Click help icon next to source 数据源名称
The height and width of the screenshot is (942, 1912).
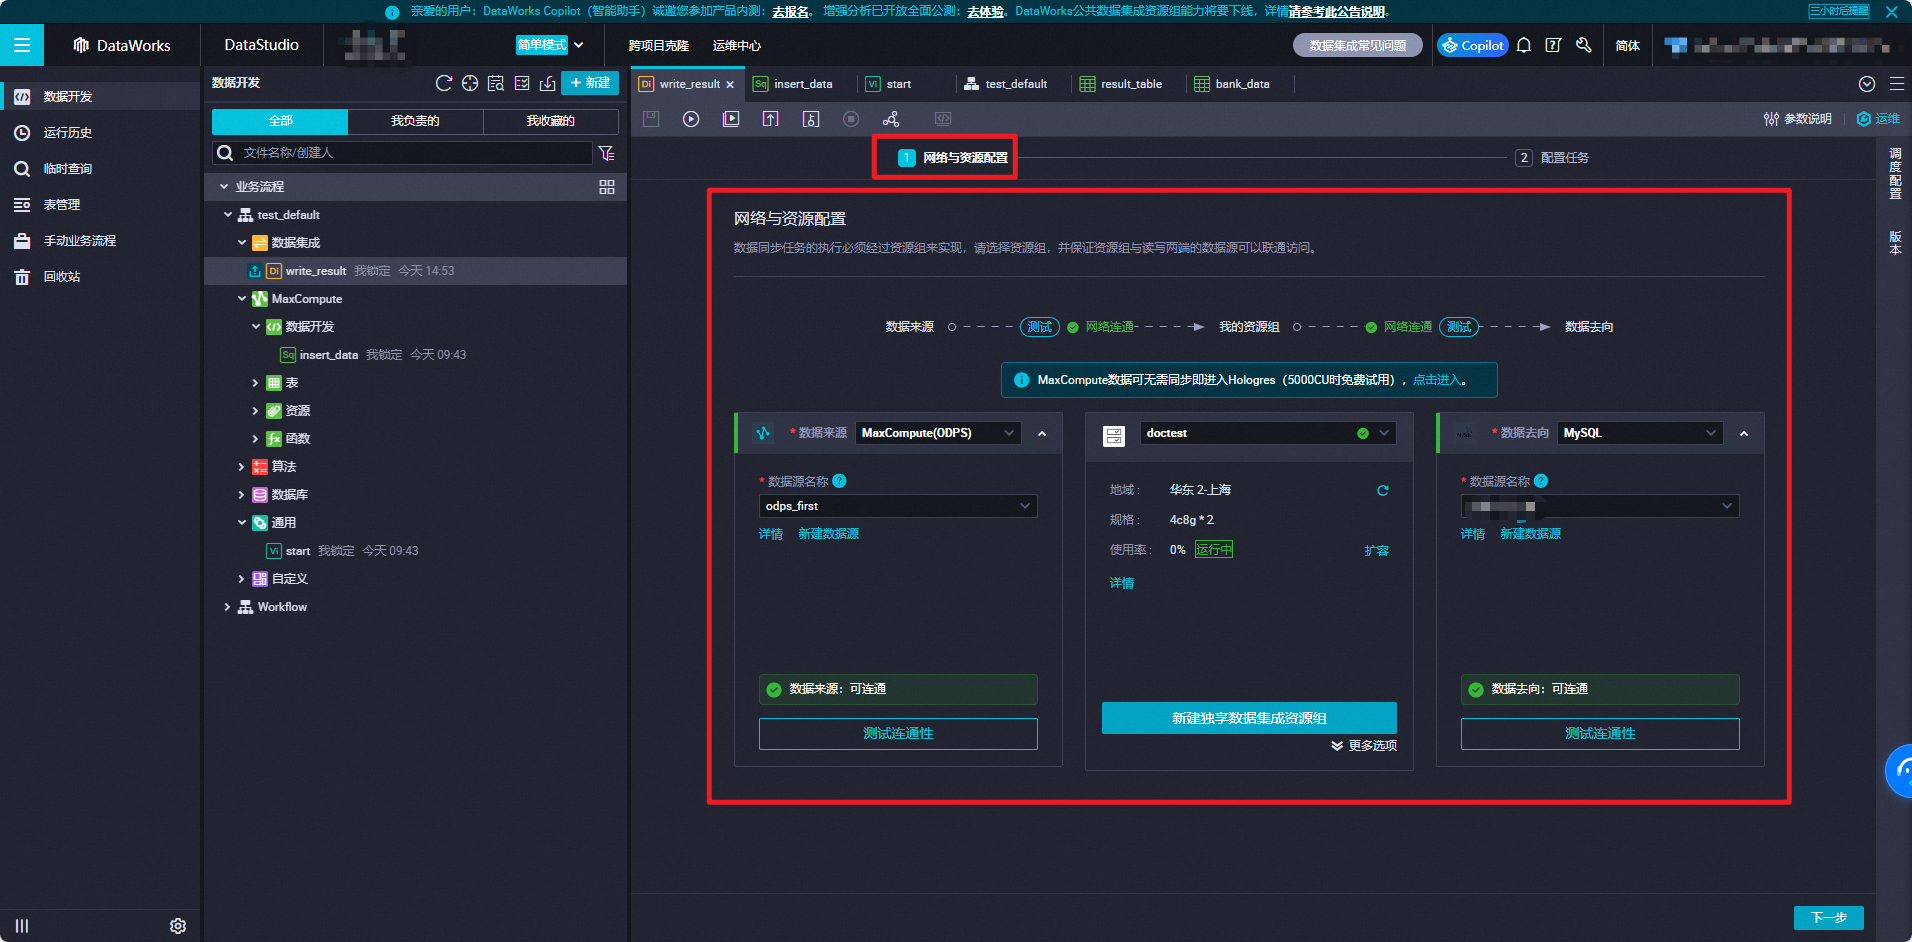coord(840,481)
